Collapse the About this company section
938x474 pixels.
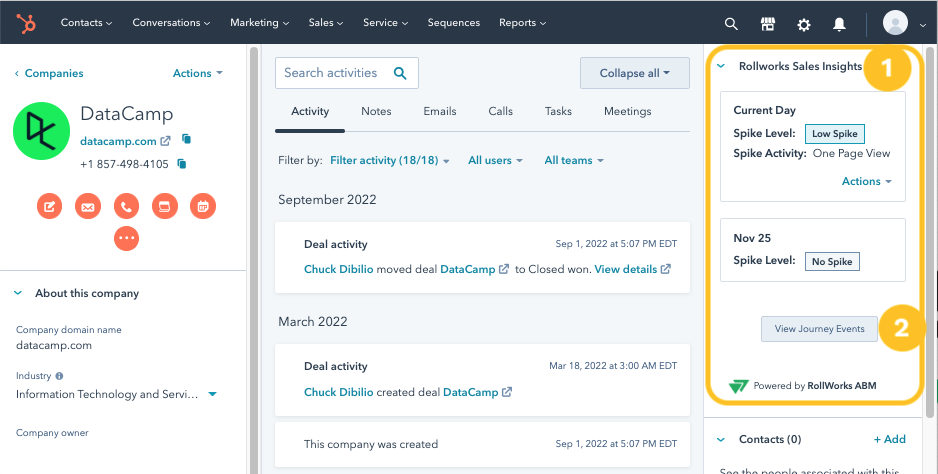click(x=18, y=293)
